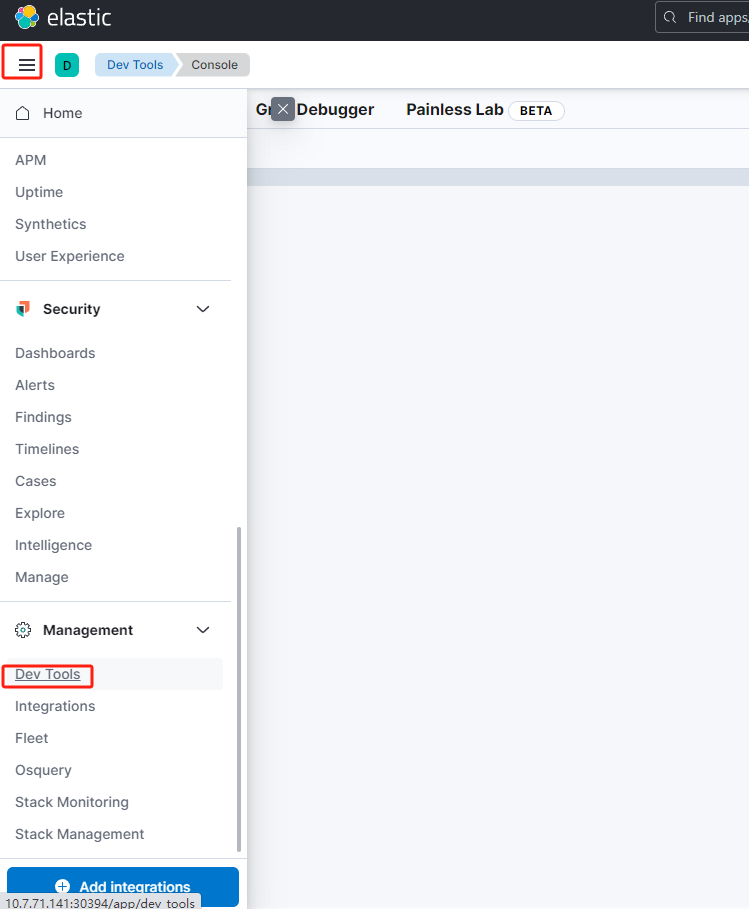The width and height of the screenshot is (749, 909).
Task: Open Findings in Security
Action: click(x=43, y=417)
